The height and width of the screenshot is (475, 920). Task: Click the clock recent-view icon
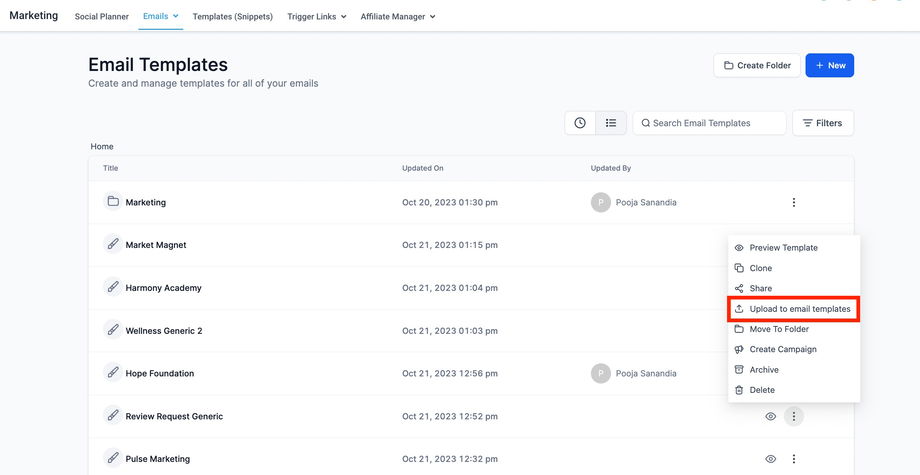pyautogui.click(x=580, y=123)
